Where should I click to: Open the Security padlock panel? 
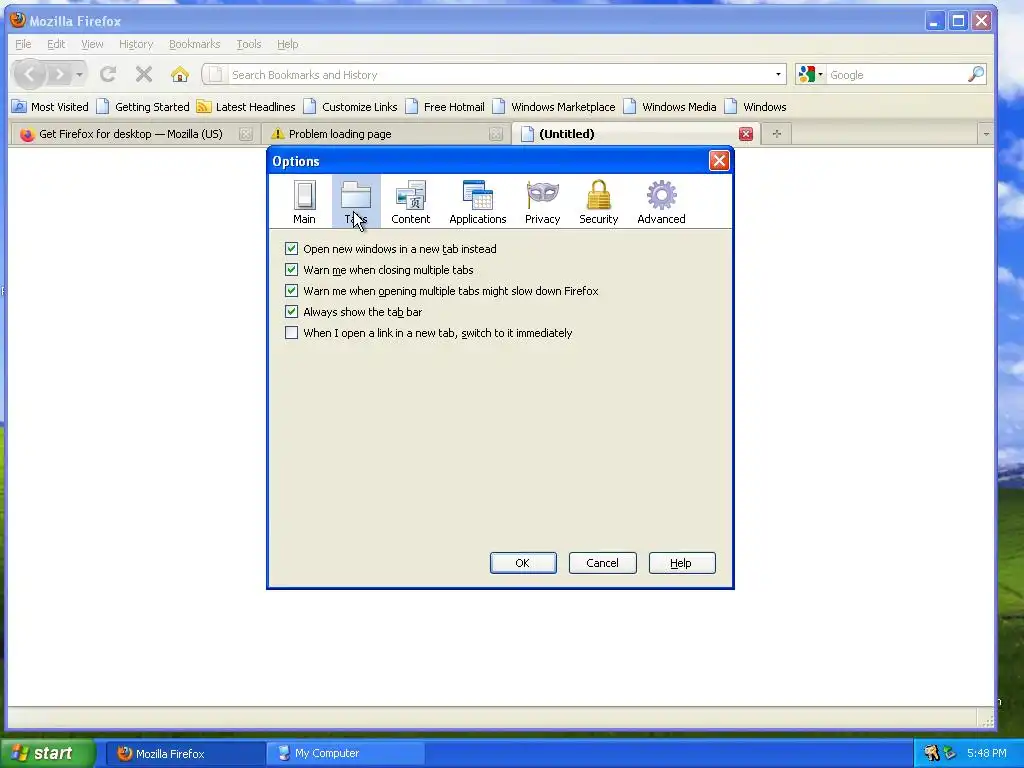pos(598,202)
